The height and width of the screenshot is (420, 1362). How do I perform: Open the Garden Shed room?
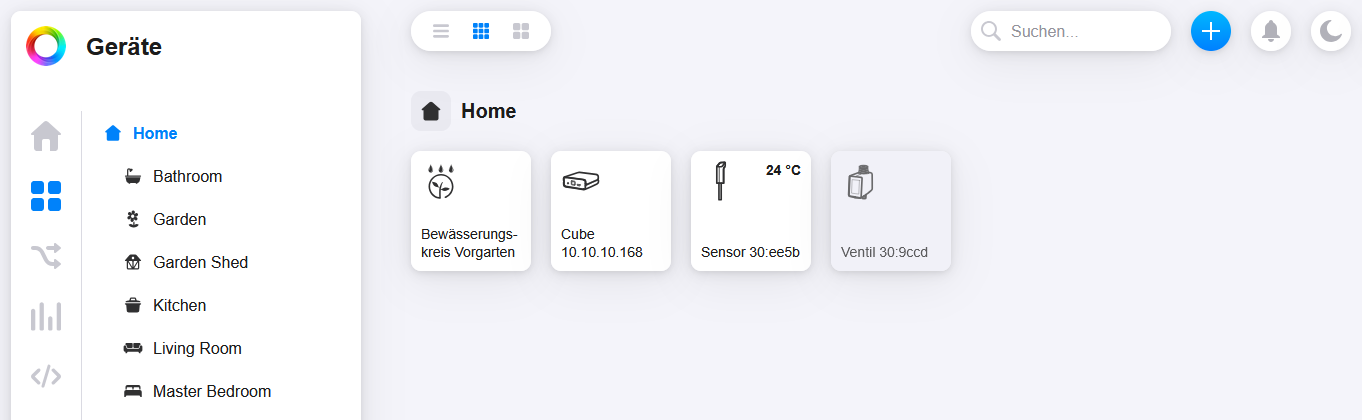click(x=200, y=262)
